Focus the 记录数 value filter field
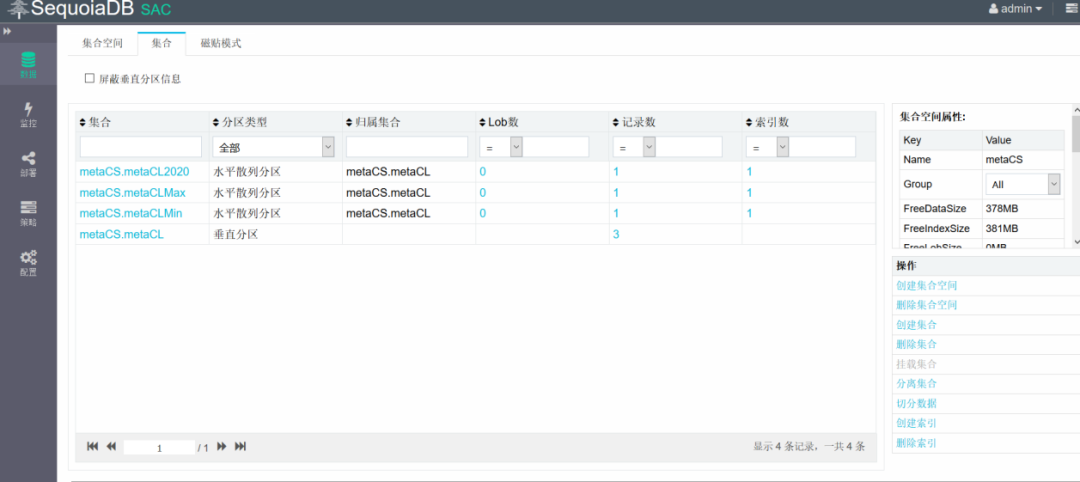The width and height of the screenshot is (1080, 482). click(x=689, y=147)
